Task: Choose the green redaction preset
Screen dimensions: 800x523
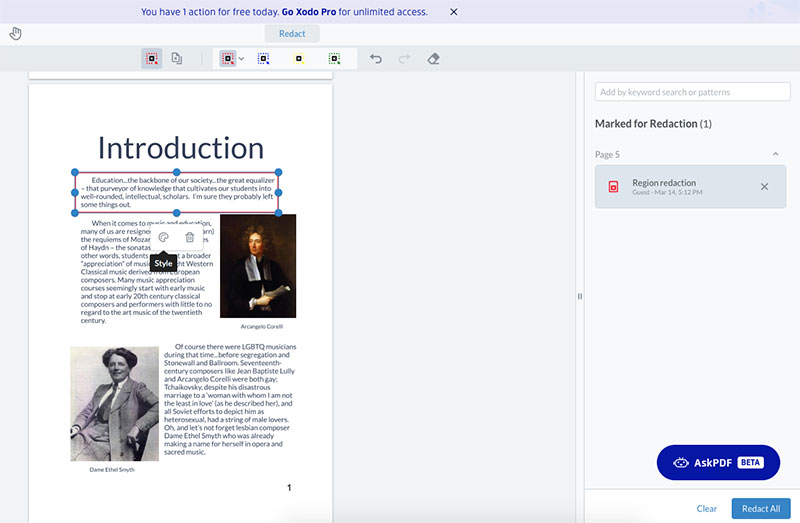Action: pos(333,59)
